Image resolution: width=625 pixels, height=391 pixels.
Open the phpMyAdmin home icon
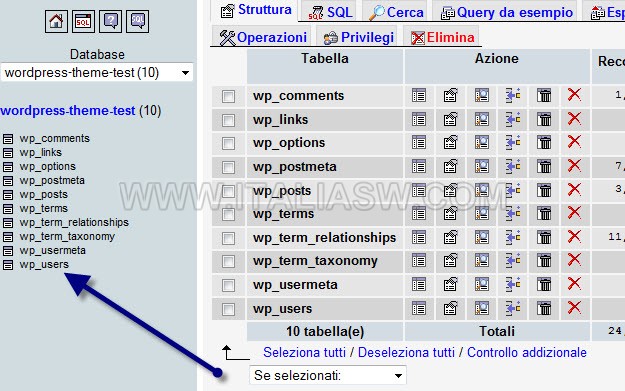[56, 21]
